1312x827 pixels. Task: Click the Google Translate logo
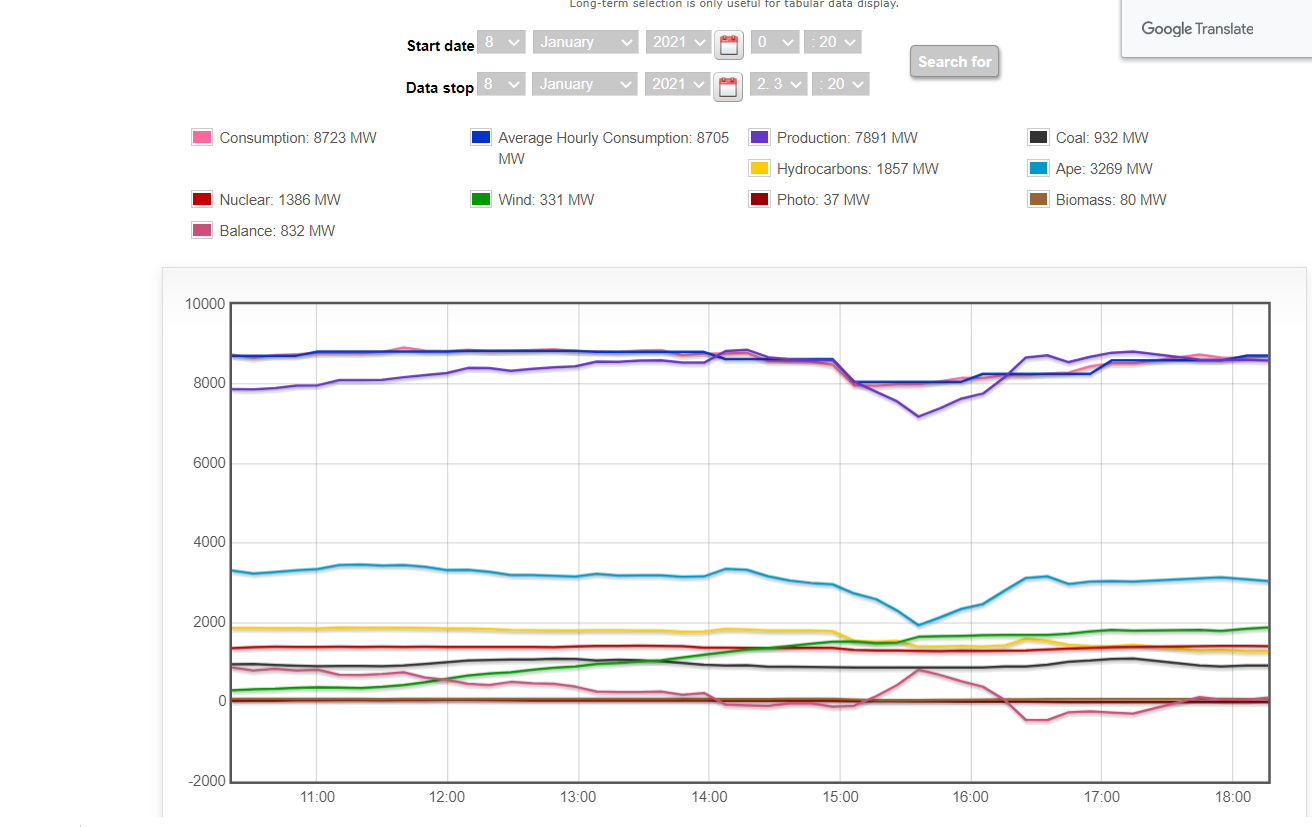(x=1197, y=29)
